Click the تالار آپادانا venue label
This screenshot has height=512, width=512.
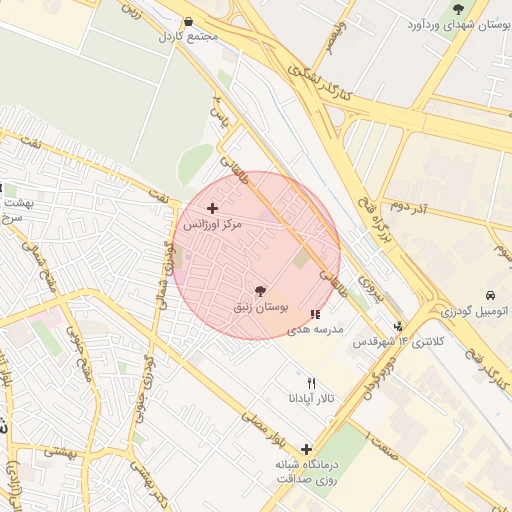311,398
